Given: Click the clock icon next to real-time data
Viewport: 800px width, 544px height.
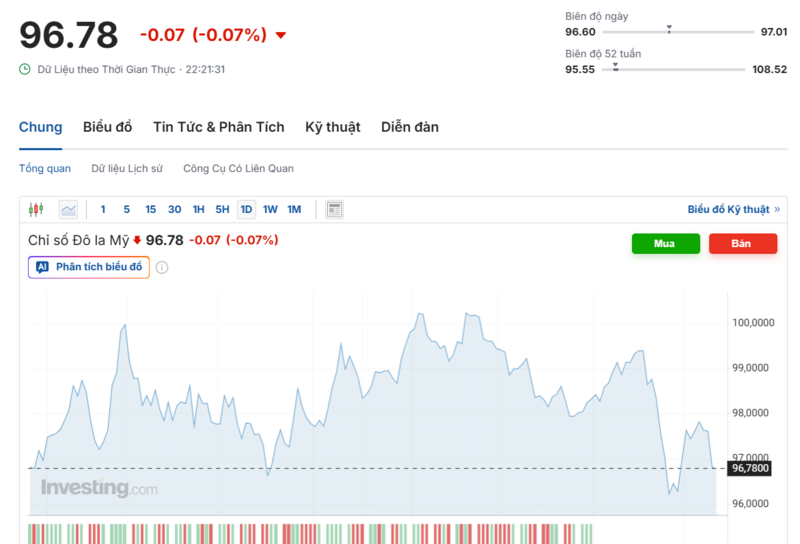Looking at the screenshot, I should coord(25,69).
